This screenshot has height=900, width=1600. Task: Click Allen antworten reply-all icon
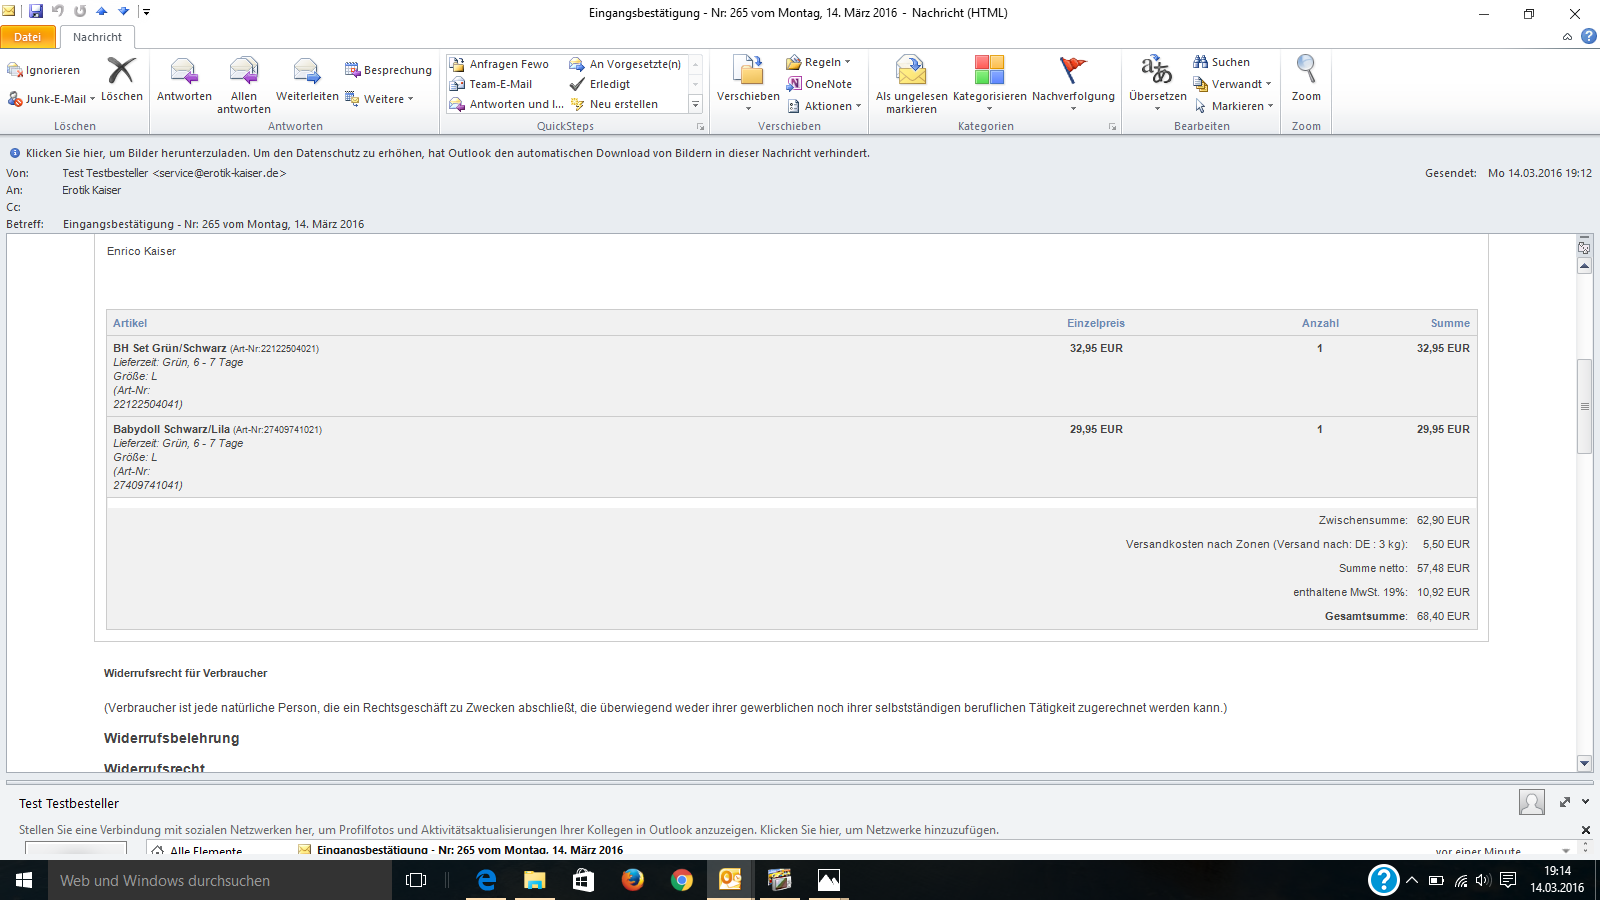244,72
